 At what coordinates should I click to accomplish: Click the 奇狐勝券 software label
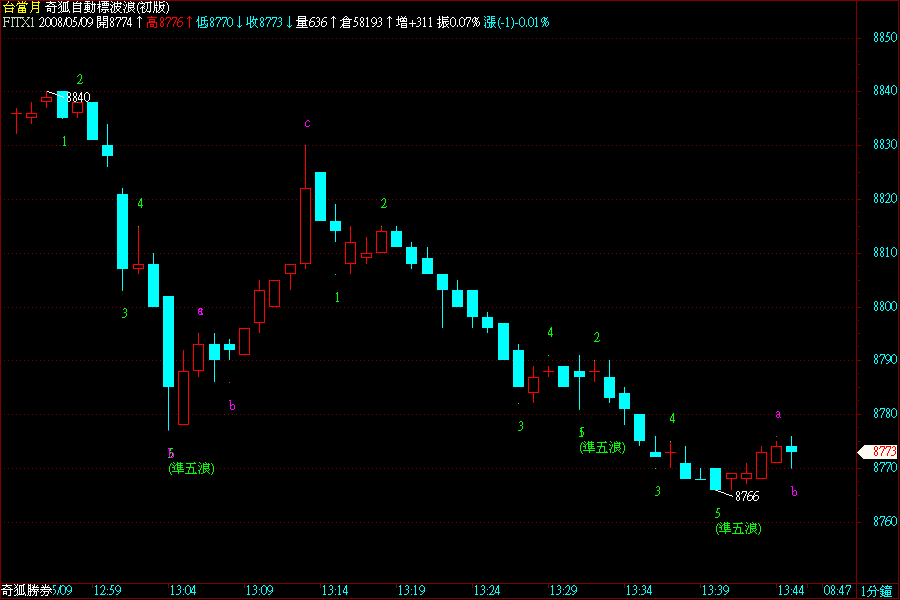(26, 590)
